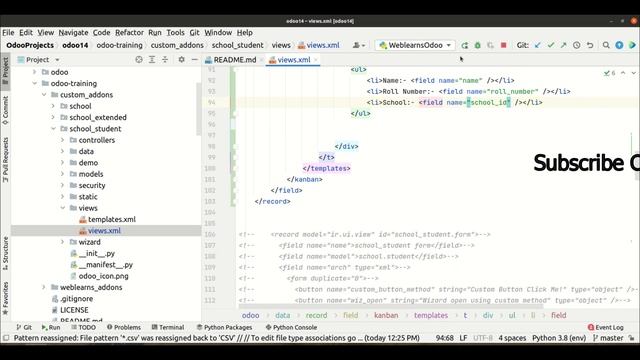Select templates.xml in project tree
Image resolution: width=640 pixels, height=360 pixels.
[x=111, y=220]
